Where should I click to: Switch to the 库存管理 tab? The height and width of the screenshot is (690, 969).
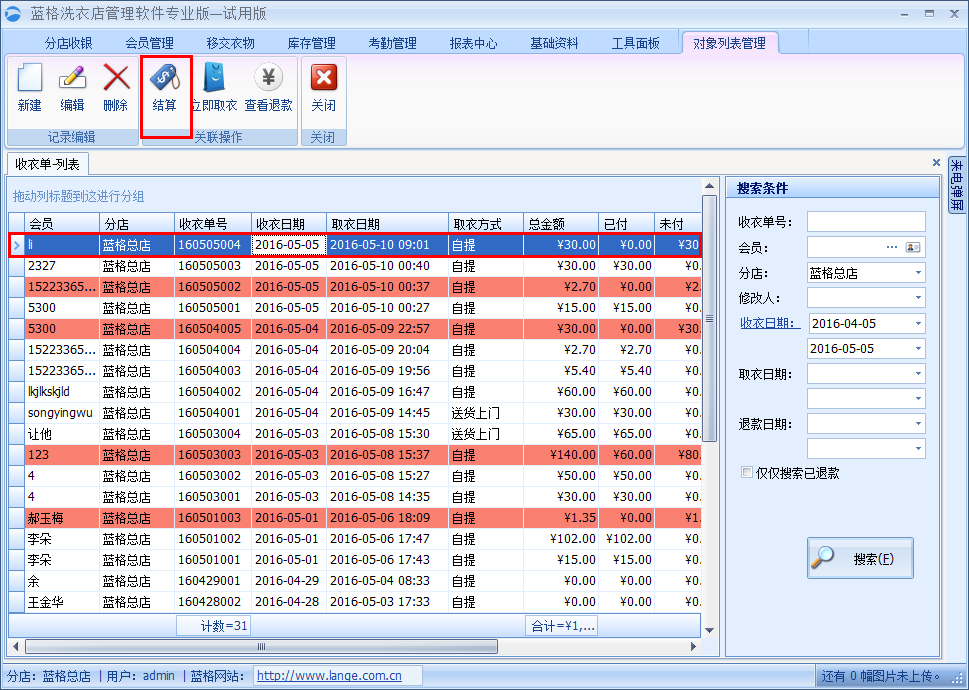(x=311, y=43)
